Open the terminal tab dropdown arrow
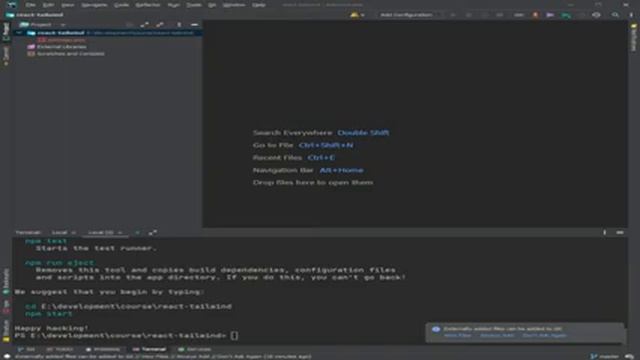Image resolution: width=640 pixels, height=360 pixels. [152, 233]
